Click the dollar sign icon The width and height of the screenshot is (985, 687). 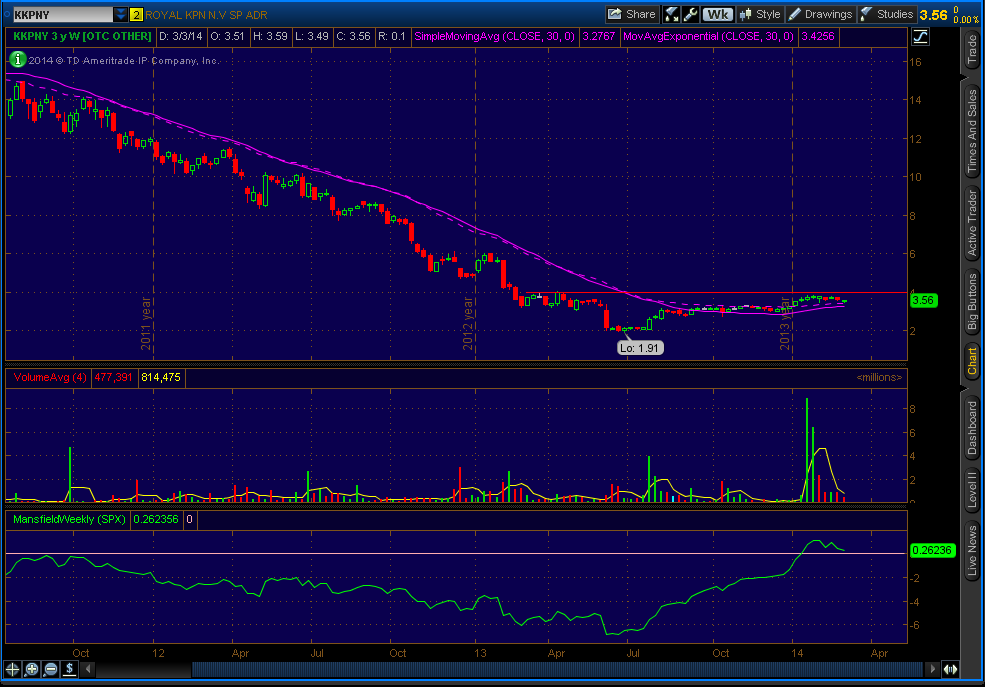[71, 669]
